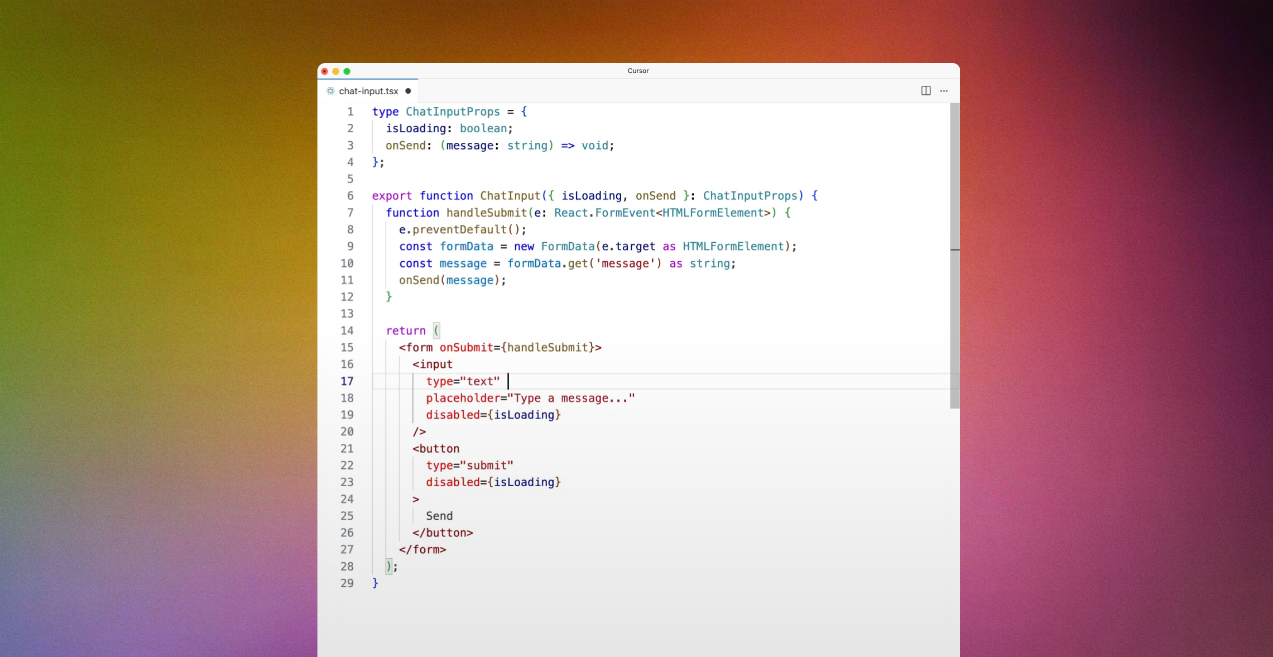Click the editor's vertical scrollbar thumb

tap(954, 255)
